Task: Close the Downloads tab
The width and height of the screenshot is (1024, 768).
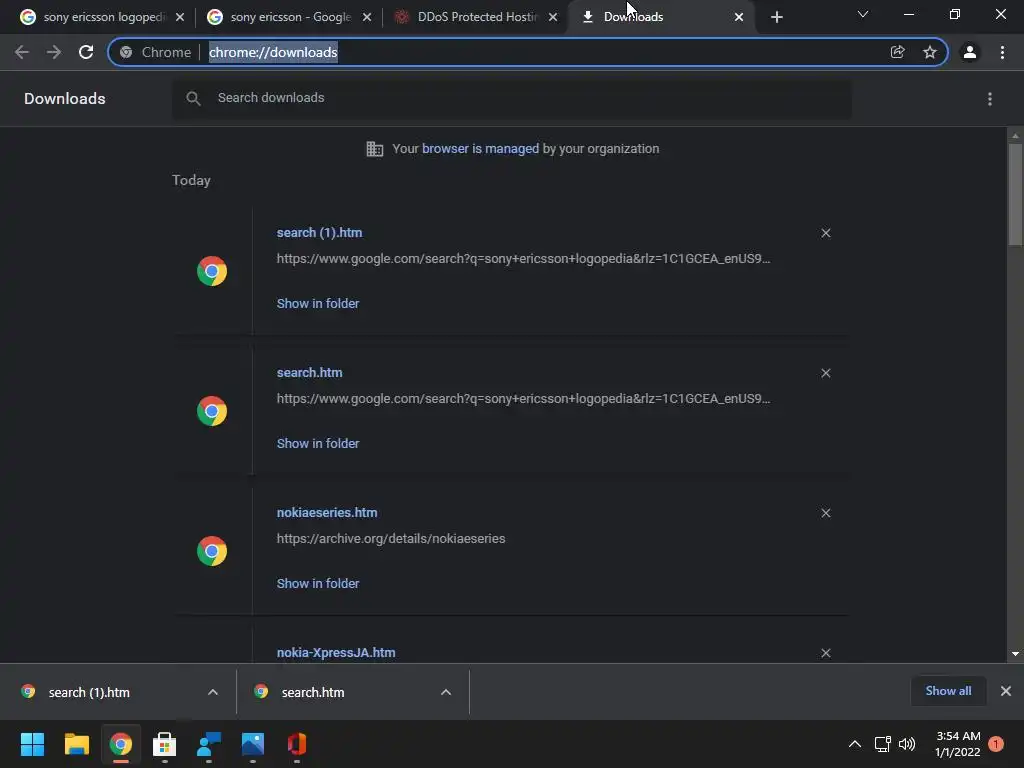Action: (739, 17)
